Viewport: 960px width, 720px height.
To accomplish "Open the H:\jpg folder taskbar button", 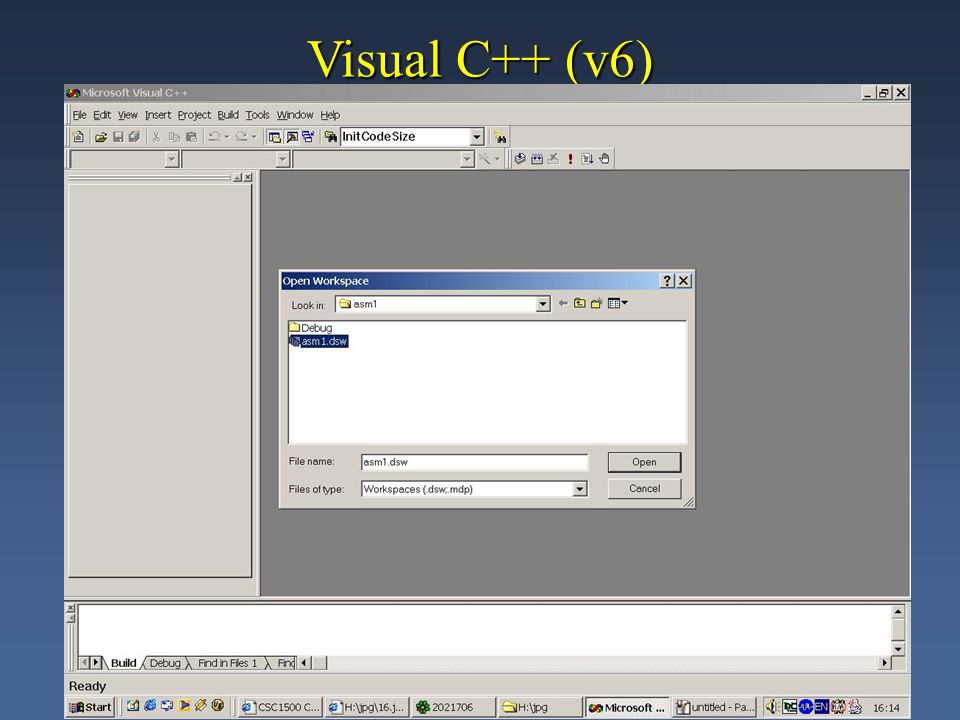I will [x=539, y=707].
